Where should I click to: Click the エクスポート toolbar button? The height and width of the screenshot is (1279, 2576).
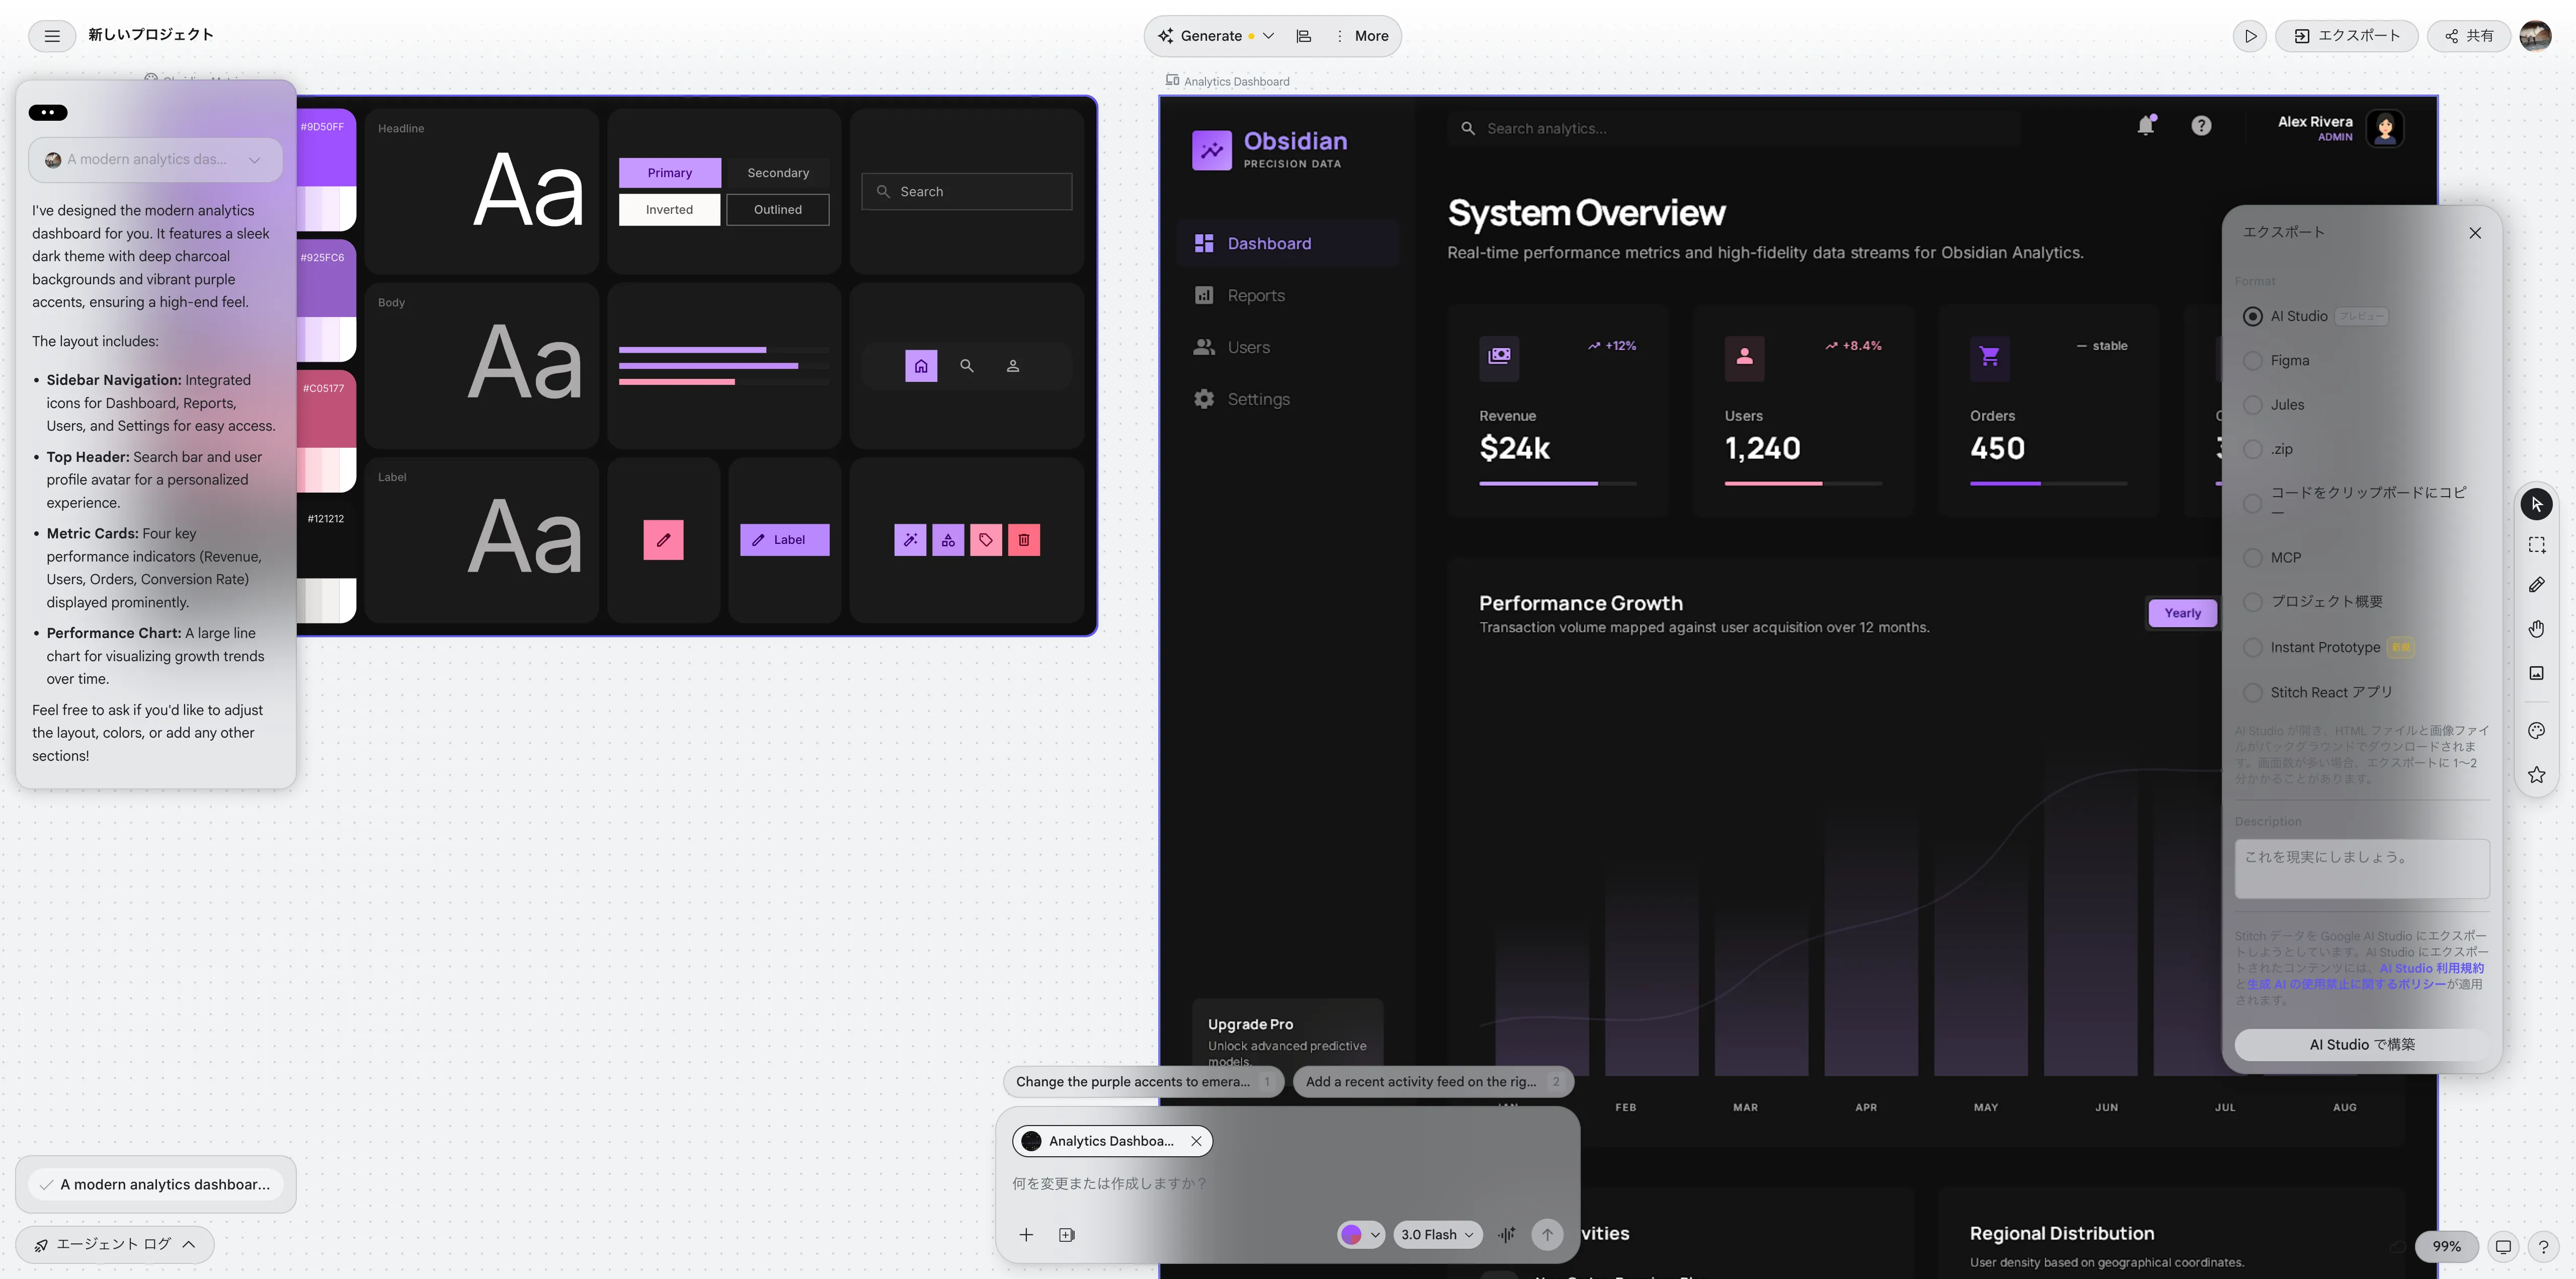coord(2346,36)
